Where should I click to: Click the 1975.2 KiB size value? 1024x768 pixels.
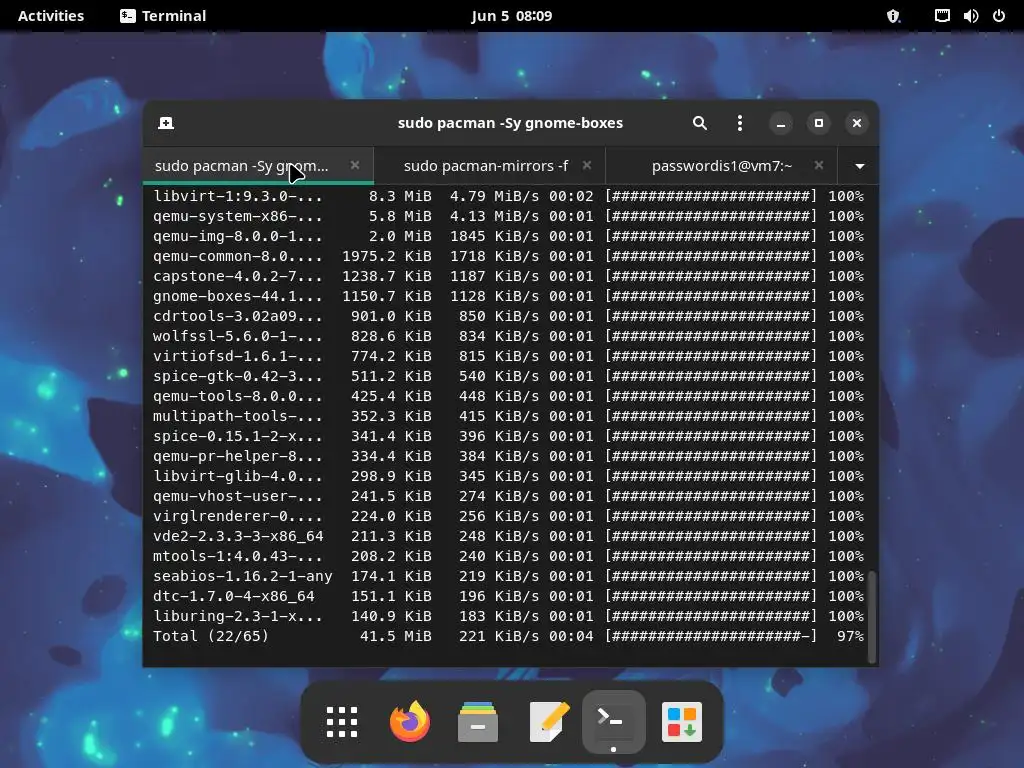[387, 256]
